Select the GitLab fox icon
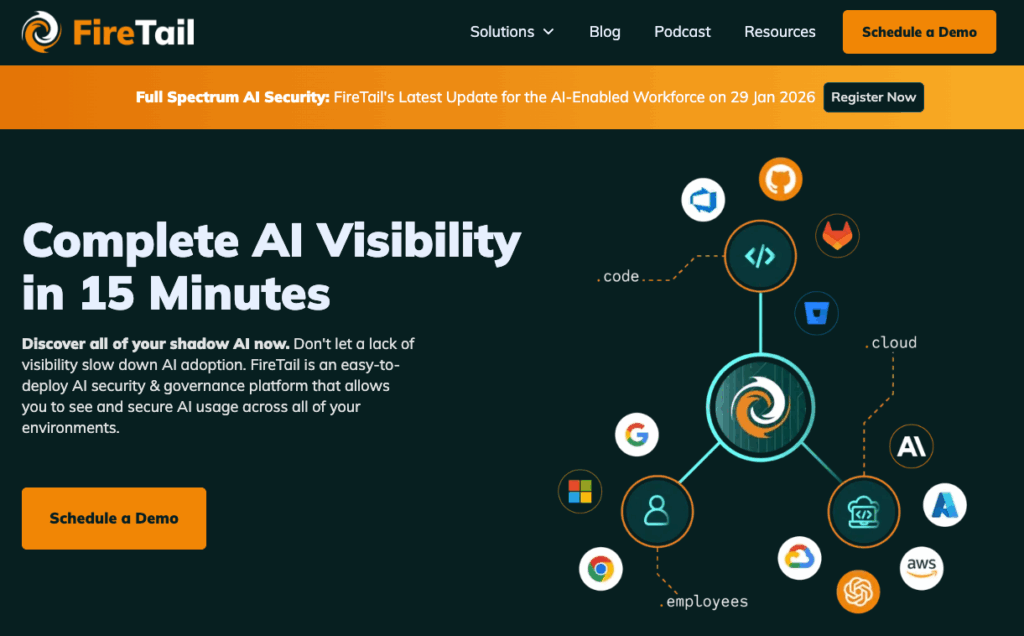Viewport: 1024px width, 636px height. (x=837, y=236)
